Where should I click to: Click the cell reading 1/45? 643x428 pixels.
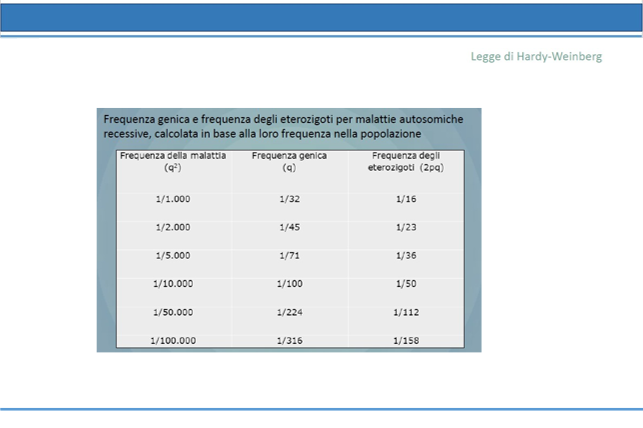click(x=290, y=227)
